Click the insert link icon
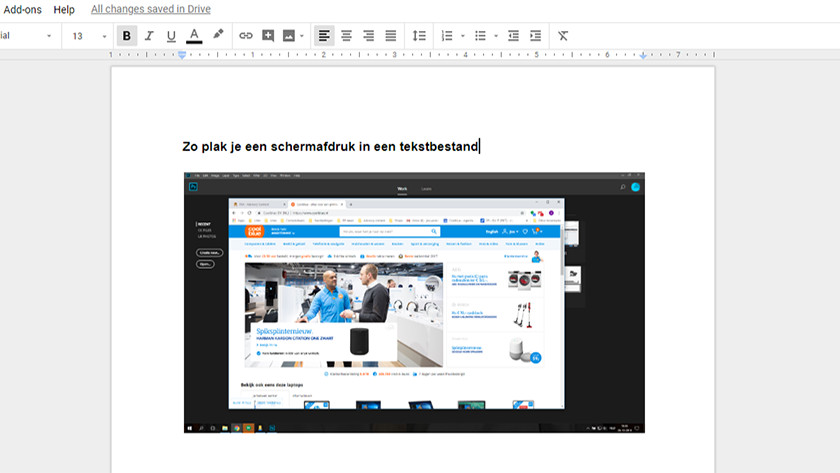840x473 pixels. click(246, 36)
